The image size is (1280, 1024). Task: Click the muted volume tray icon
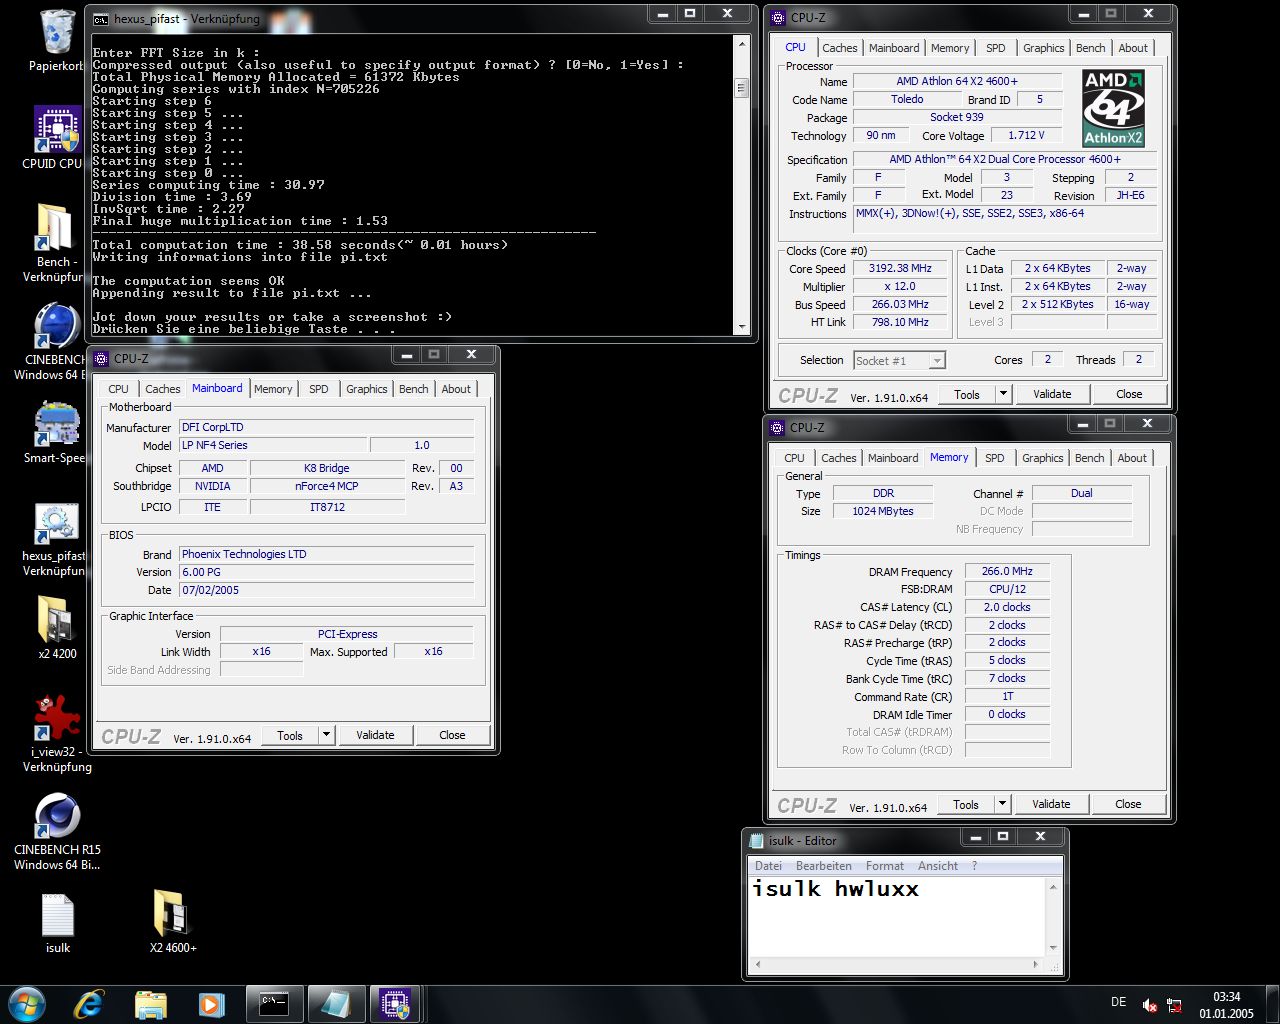[1150, 1005]
